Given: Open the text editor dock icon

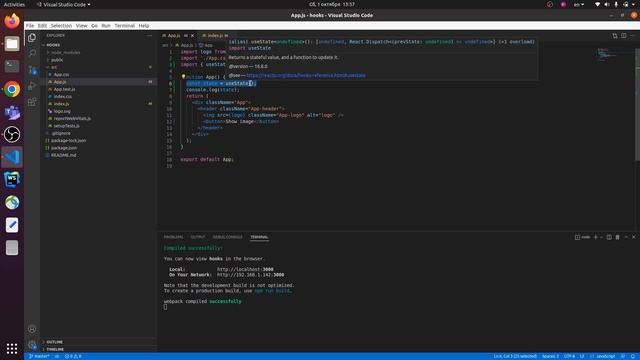Looking at the screenshot, I should pos(12,225).
